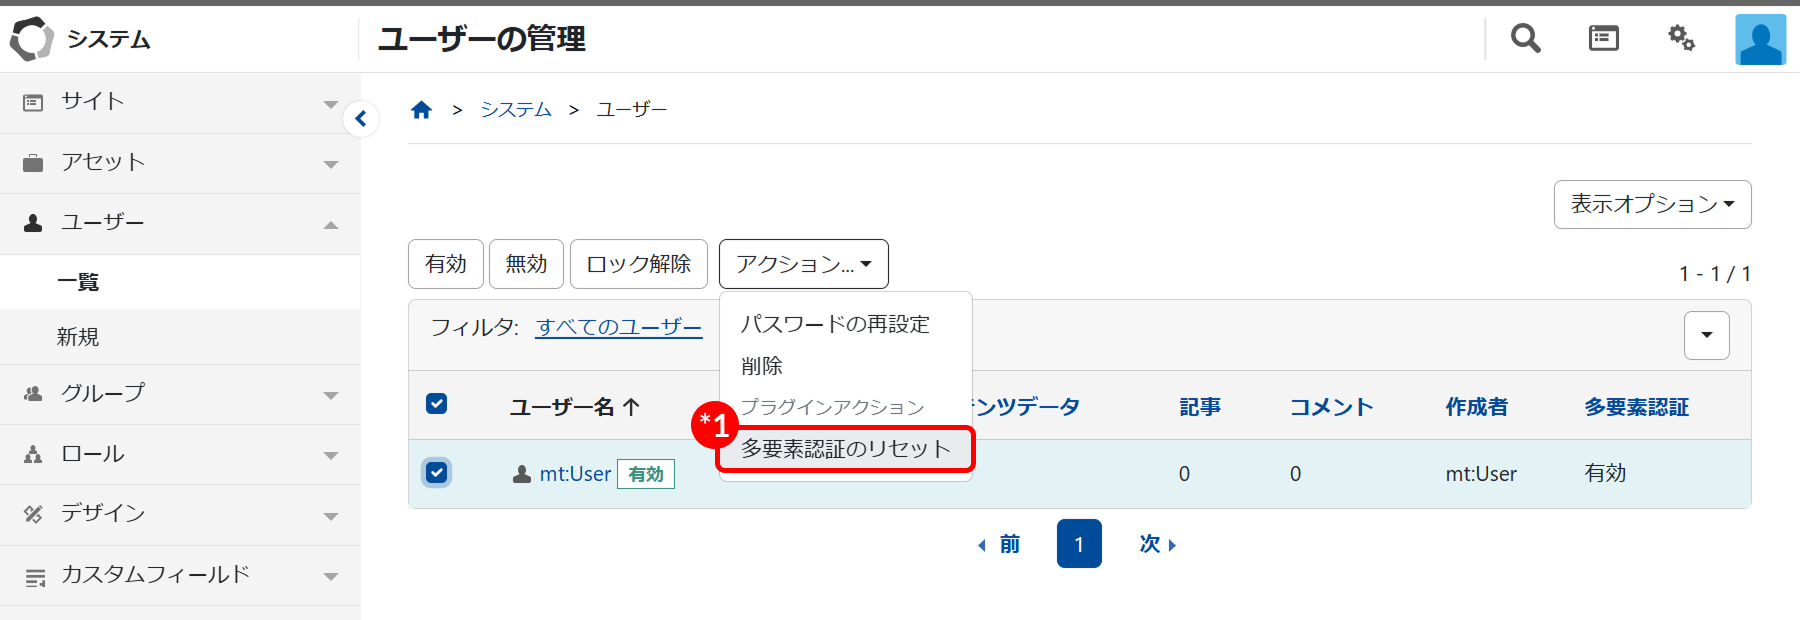Collapse sidebar with the left chevron button
Screen dimensions: 1800x620
[x=361, y=120]
